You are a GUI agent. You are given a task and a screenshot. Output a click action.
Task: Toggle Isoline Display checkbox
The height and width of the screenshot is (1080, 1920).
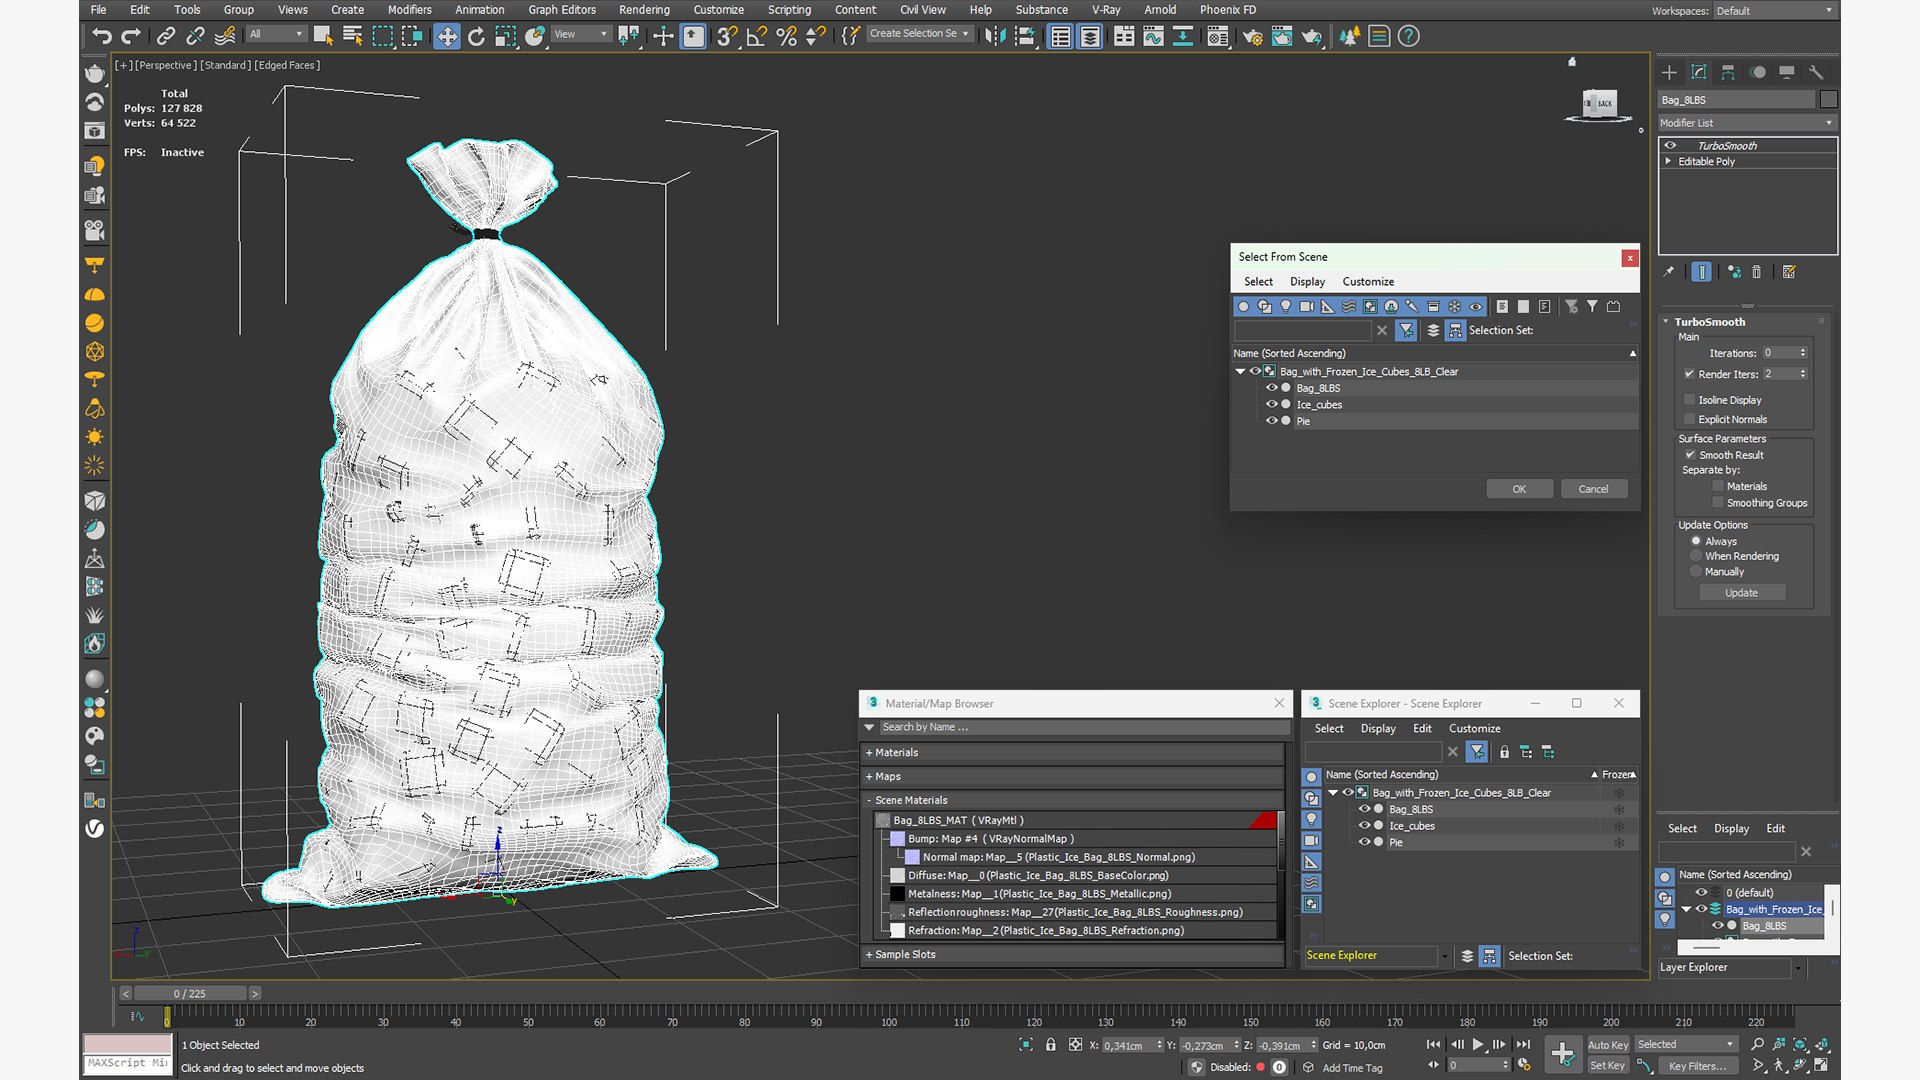pos(1690,400)
